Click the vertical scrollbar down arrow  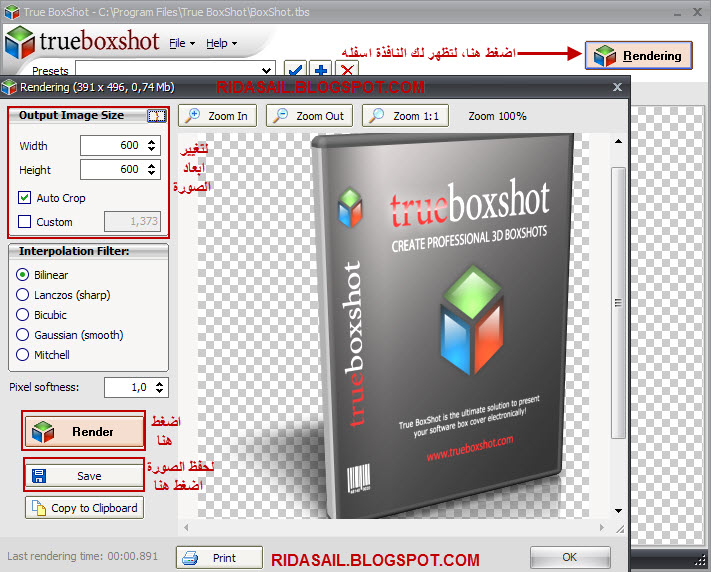click(x=618, y=511)
